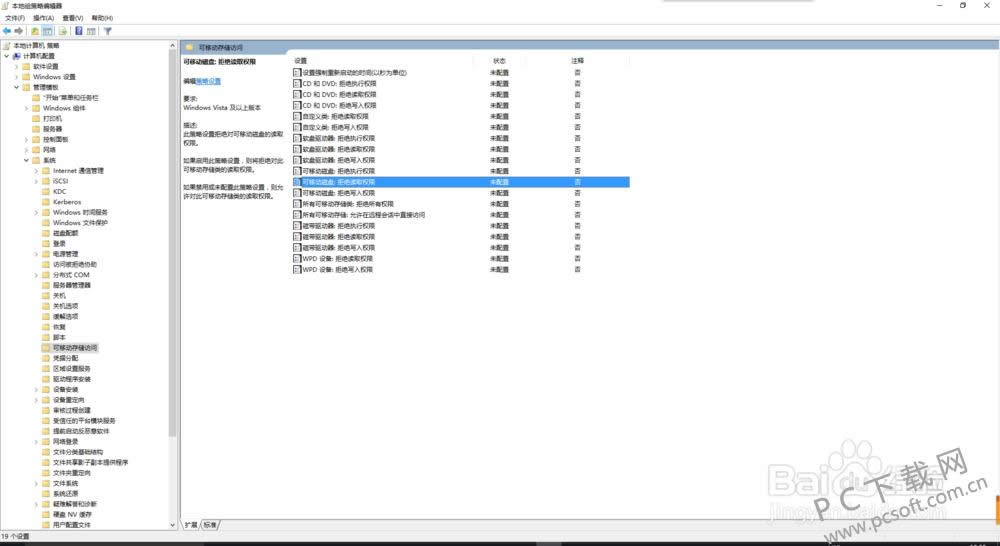Image resolution: width=1000 pixels, height=546 pixels.
Task: Click the Back arrow toolbar icon
Action: tap(7, 31)
